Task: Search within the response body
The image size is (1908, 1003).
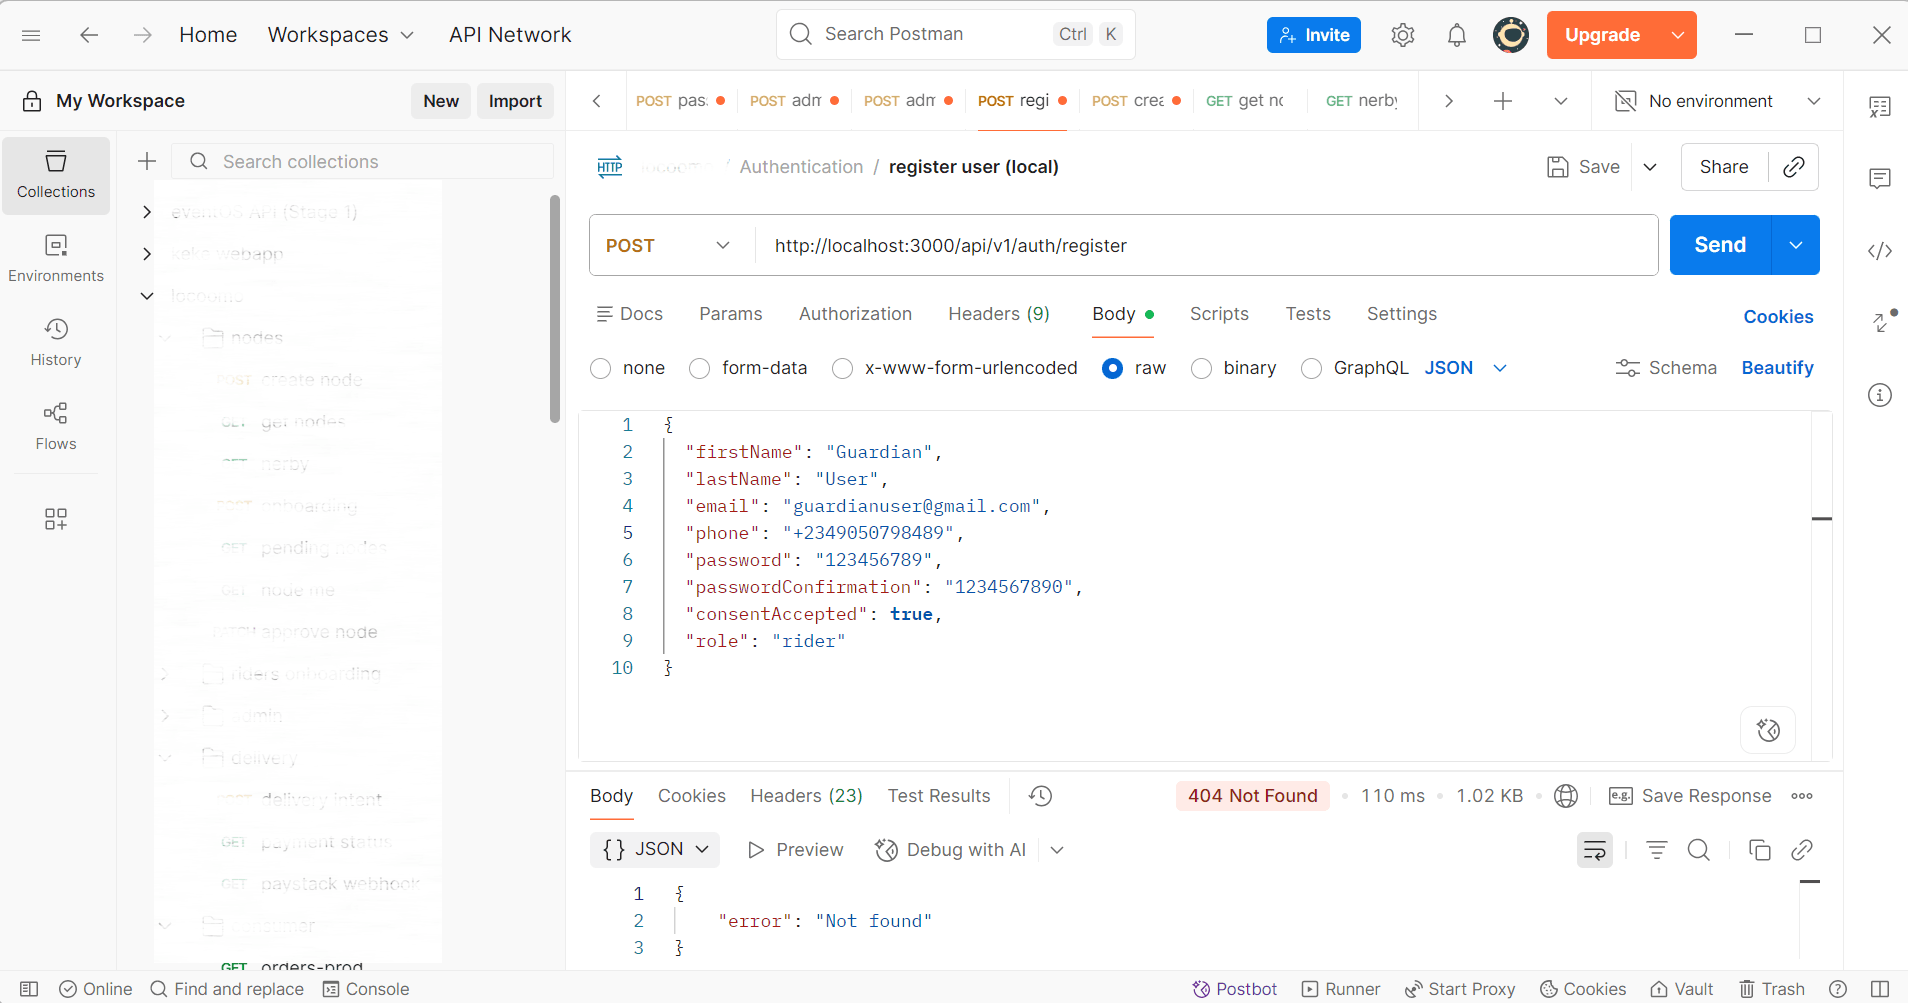Action: (1699, 850)
